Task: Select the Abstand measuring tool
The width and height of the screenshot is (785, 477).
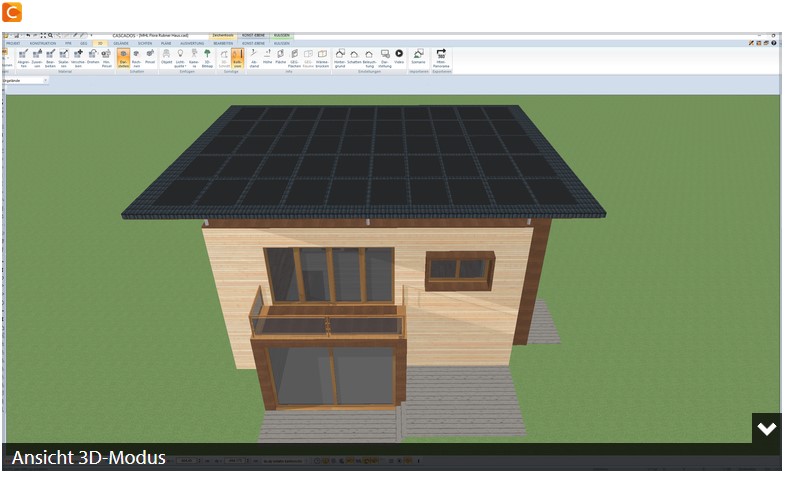Action: point(254,58)
